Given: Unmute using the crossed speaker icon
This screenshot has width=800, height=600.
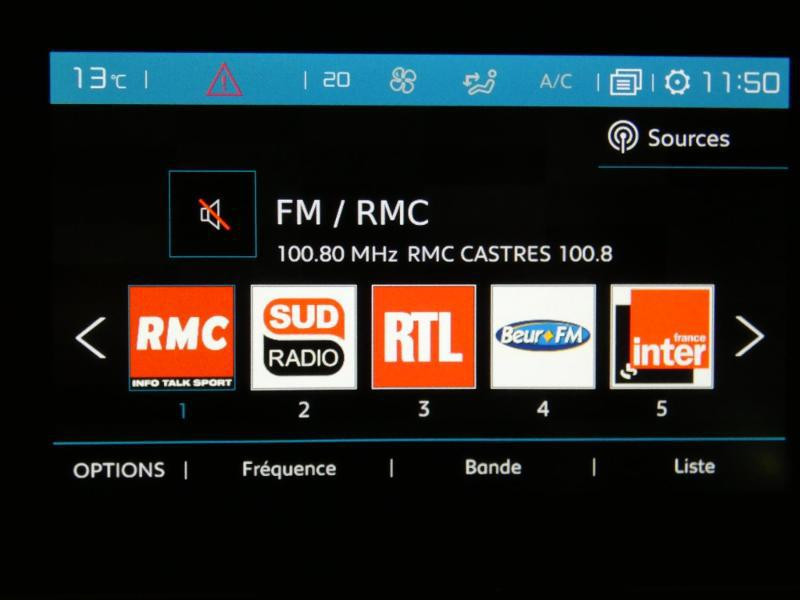Looking at the screenshot, I should (213, 214).
